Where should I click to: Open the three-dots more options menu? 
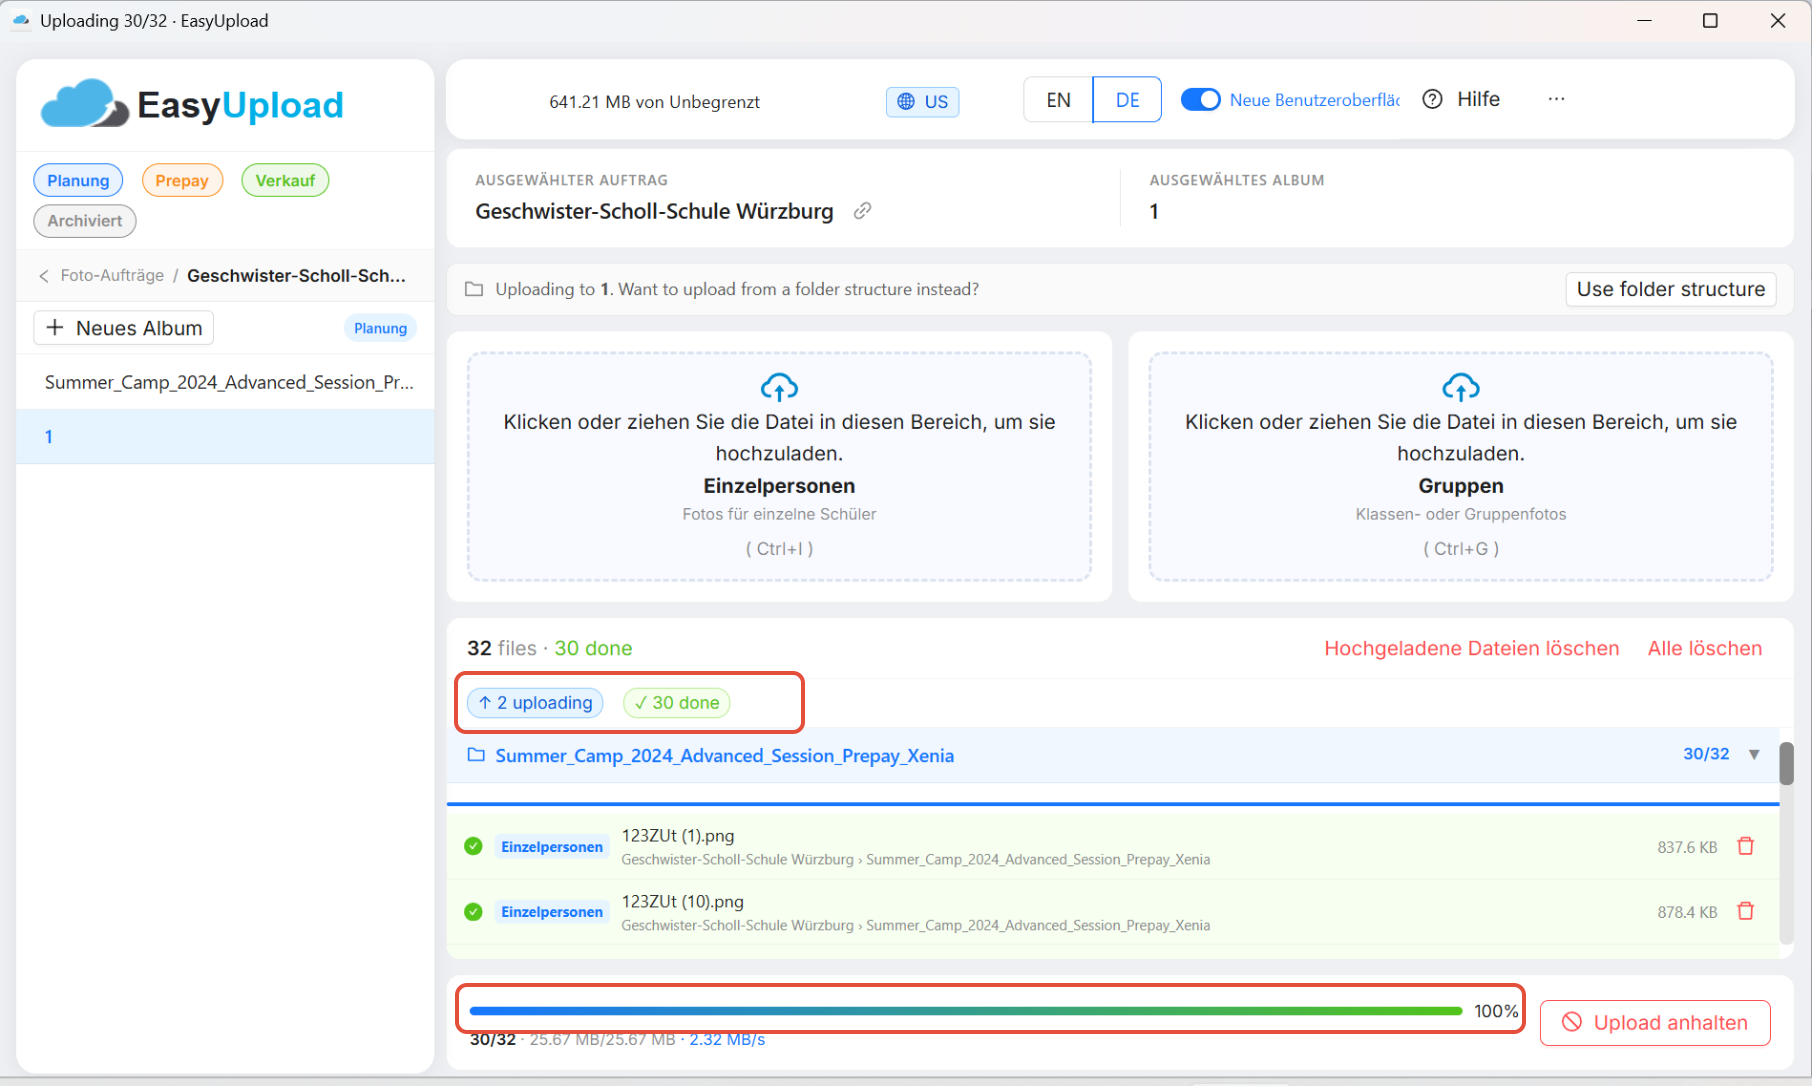[x=1556, y=99]
